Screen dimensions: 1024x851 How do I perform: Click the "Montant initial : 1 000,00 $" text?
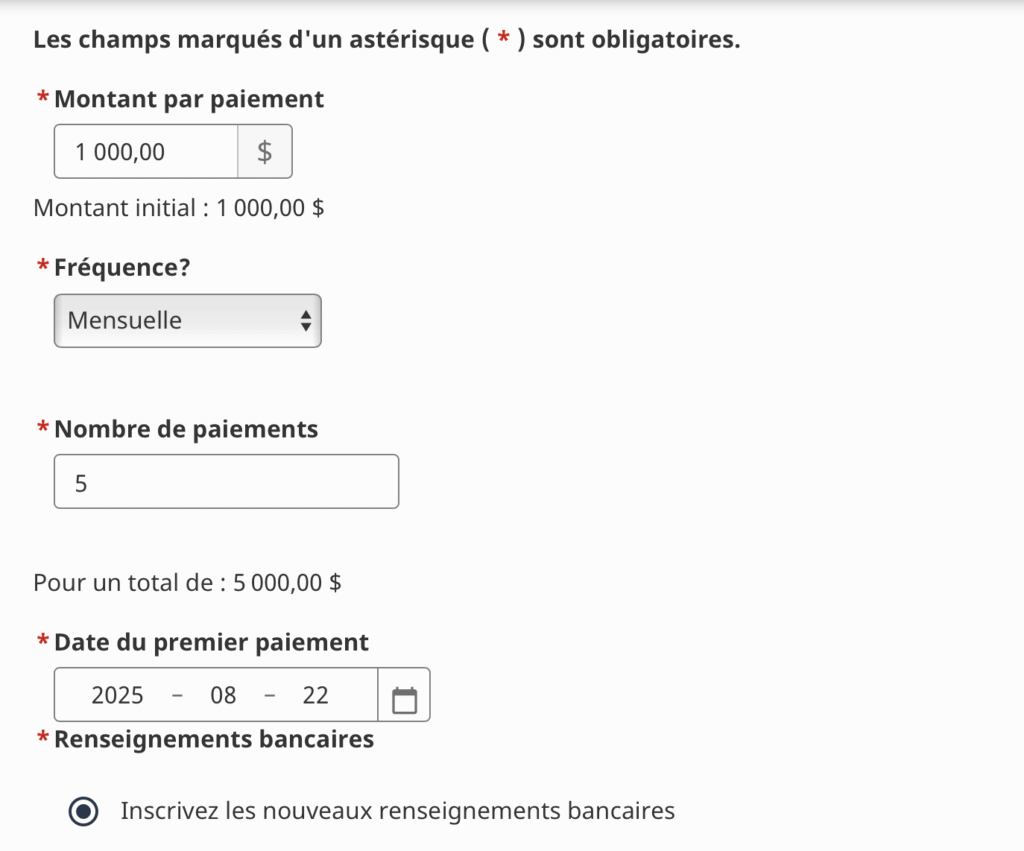tap(179, 209)
